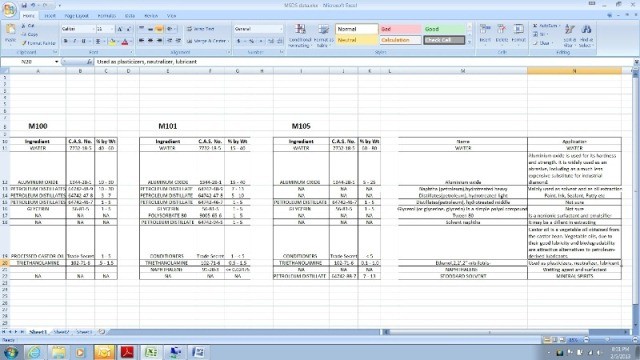Open the Data tab
This screenshot has width=640, height=360.
click(x=130, y=16)
